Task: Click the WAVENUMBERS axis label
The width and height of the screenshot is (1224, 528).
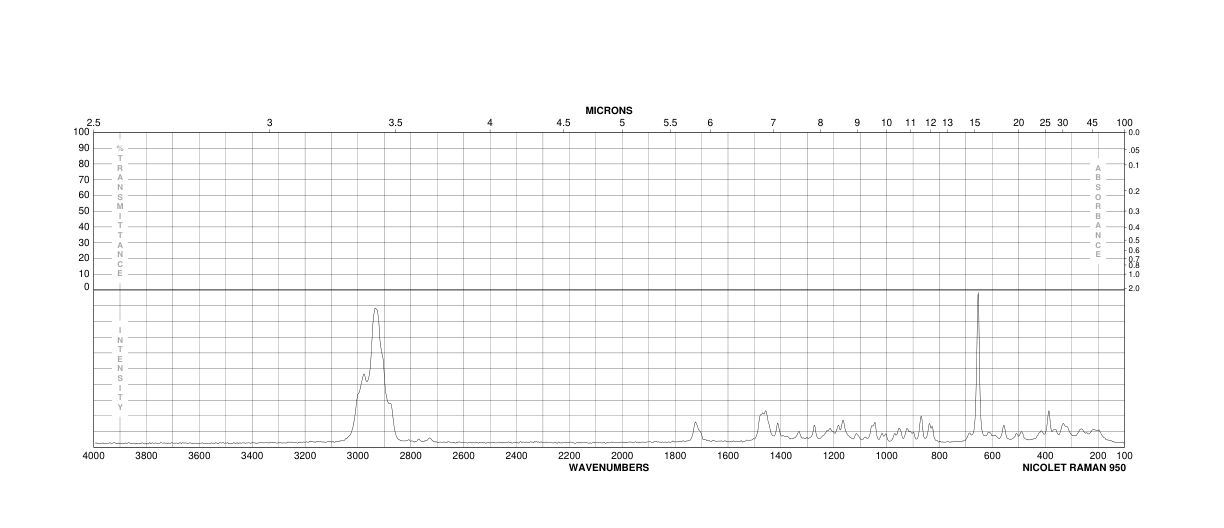Action: (609, 467)
